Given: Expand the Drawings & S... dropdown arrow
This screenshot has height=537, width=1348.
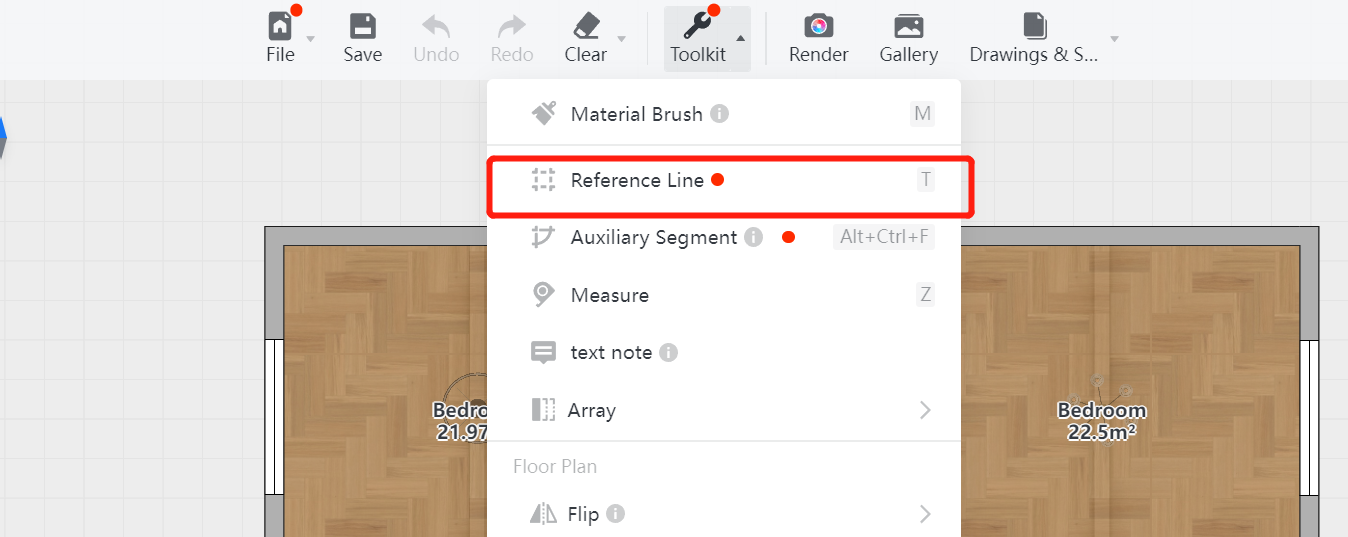Looking at the screenshot, I should tap(1114, 39).
